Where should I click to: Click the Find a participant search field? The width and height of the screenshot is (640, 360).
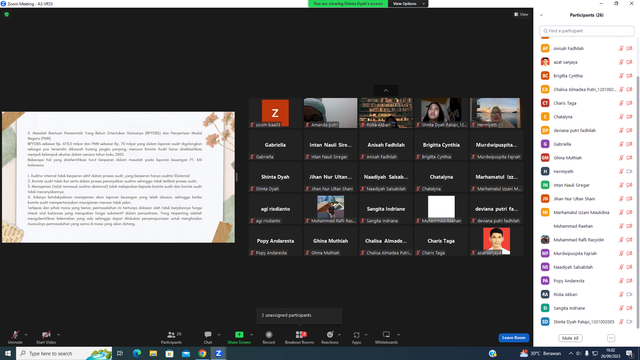pyautogui.click(x=587, y=31)
